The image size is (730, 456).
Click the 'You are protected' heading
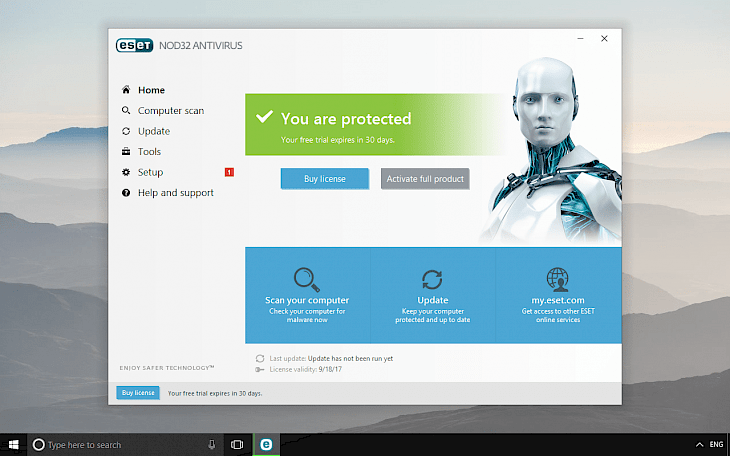pyautogui.click(x=346, y=119)
